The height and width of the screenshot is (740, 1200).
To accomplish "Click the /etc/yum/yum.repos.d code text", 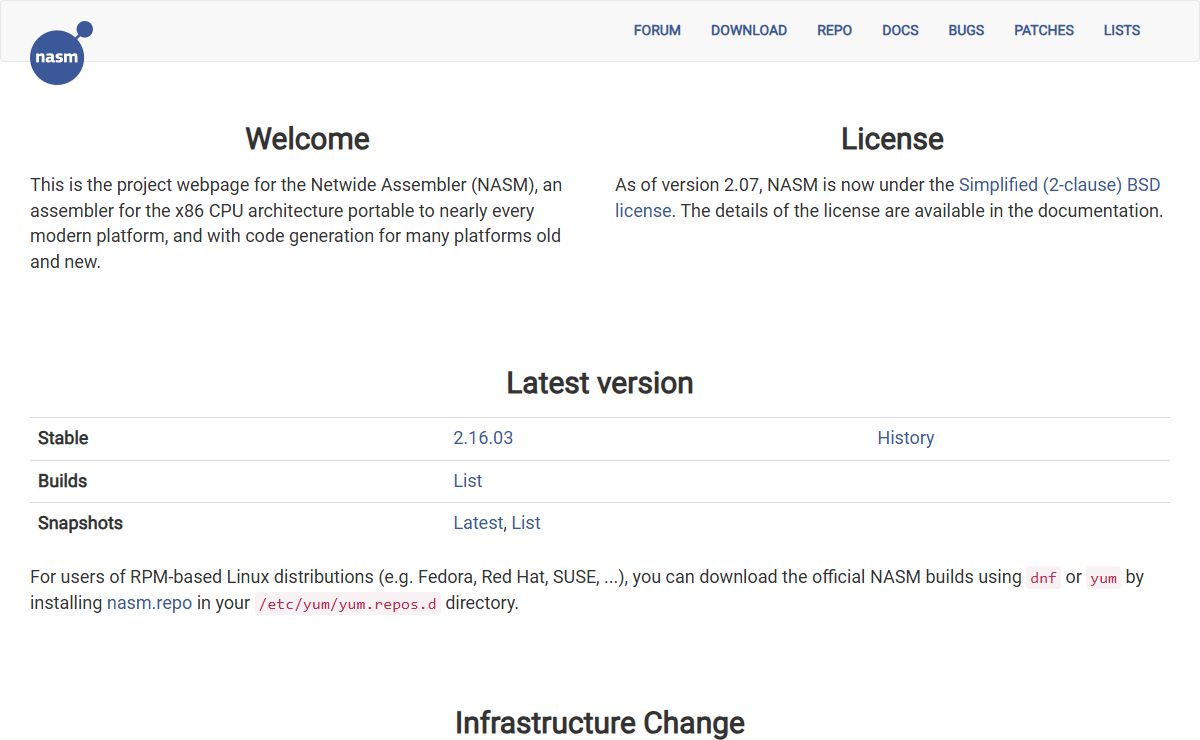I will pos(347,604).
